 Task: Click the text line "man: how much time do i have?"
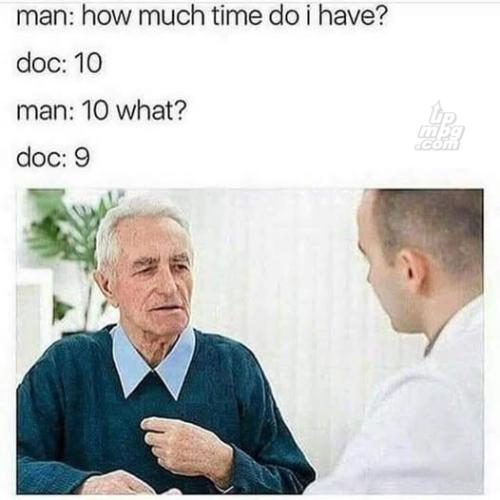[202, 17]
